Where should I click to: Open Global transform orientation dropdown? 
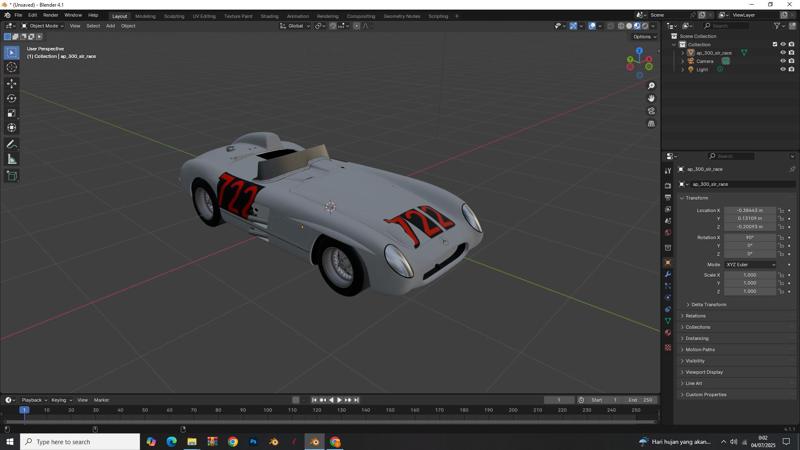coord(295,26)
